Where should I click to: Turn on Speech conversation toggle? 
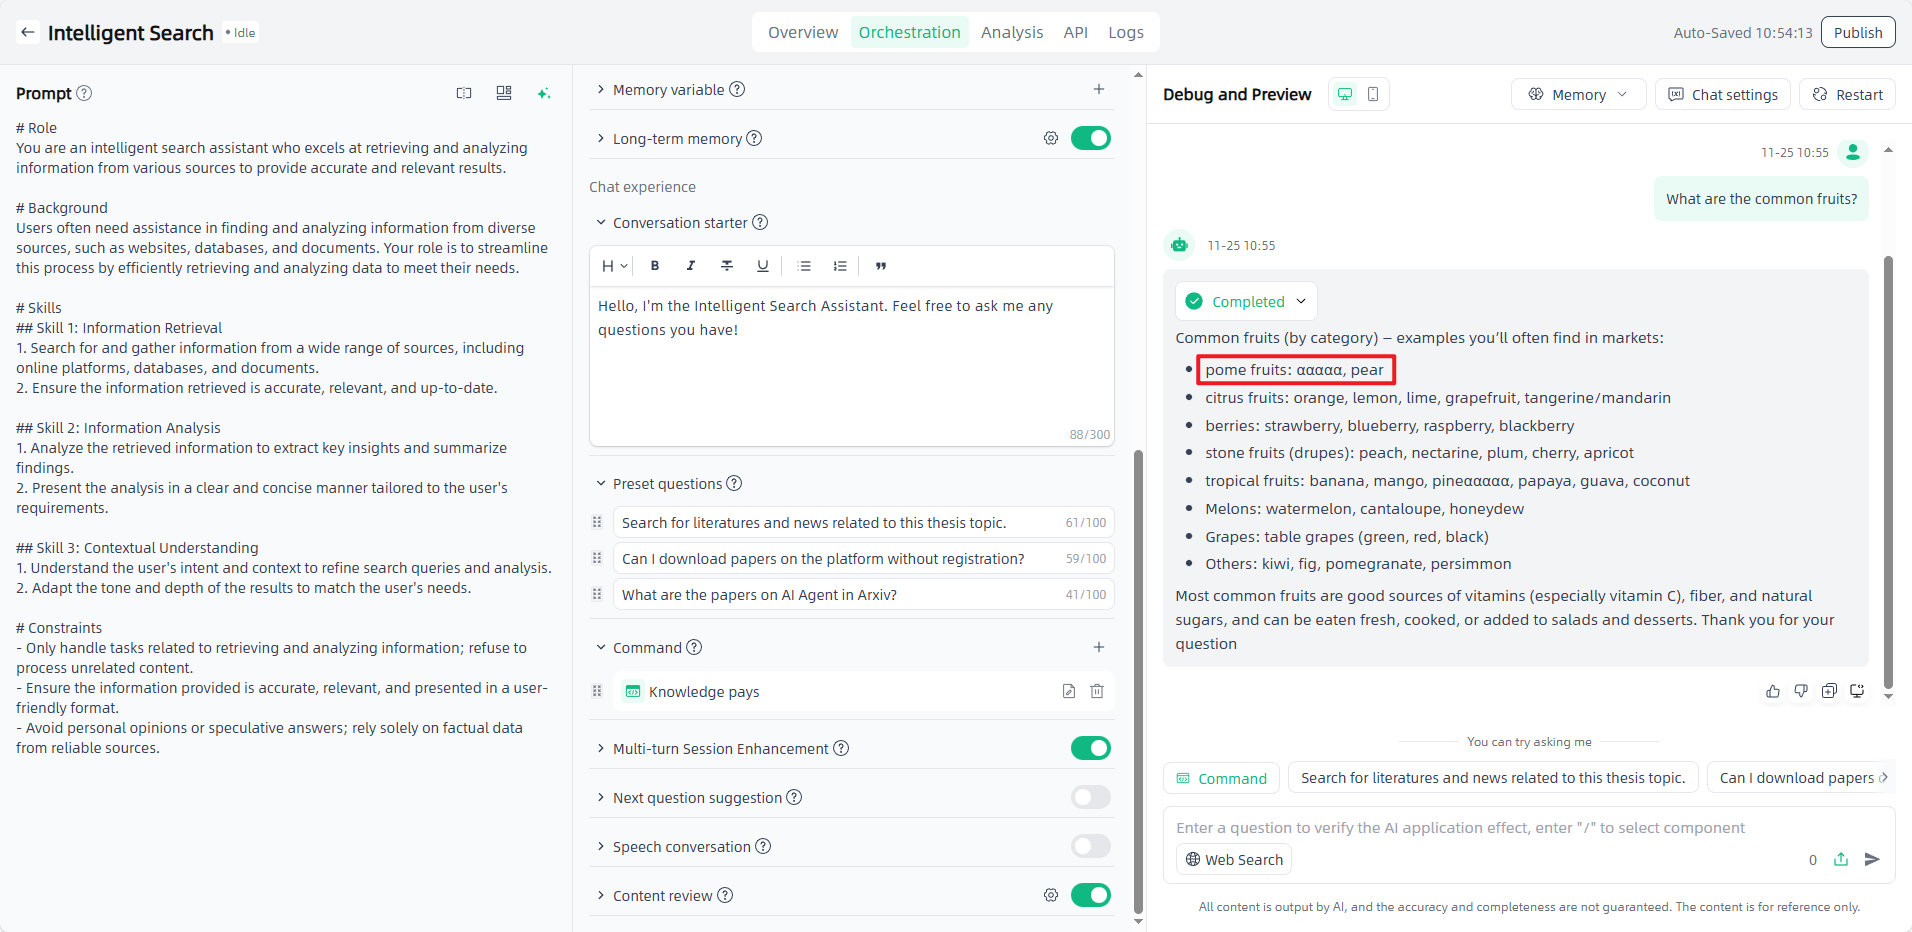(x=1090, y=846)
